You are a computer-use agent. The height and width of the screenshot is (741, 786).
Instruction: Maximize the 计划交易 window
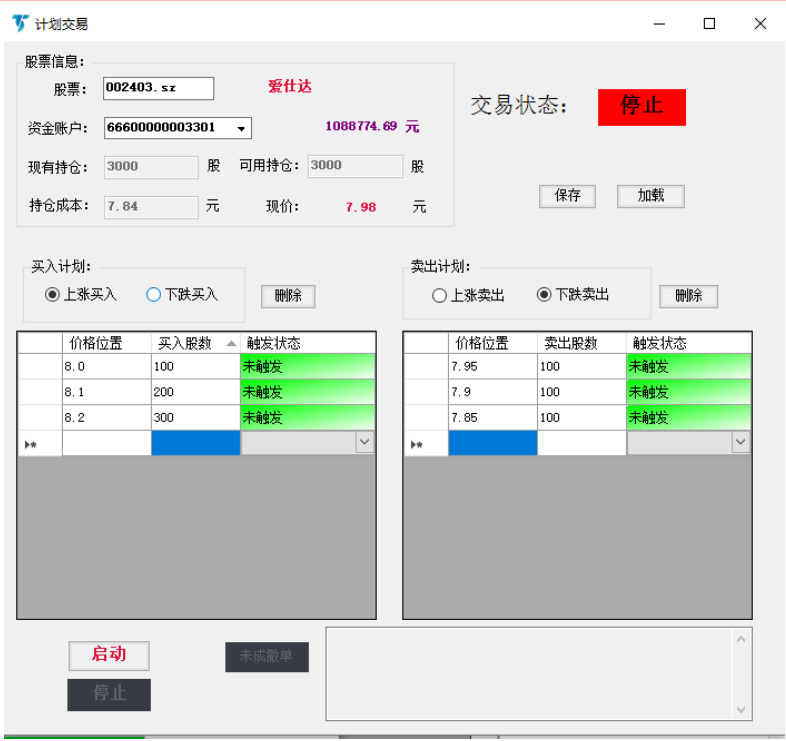[x=709, y=24]
